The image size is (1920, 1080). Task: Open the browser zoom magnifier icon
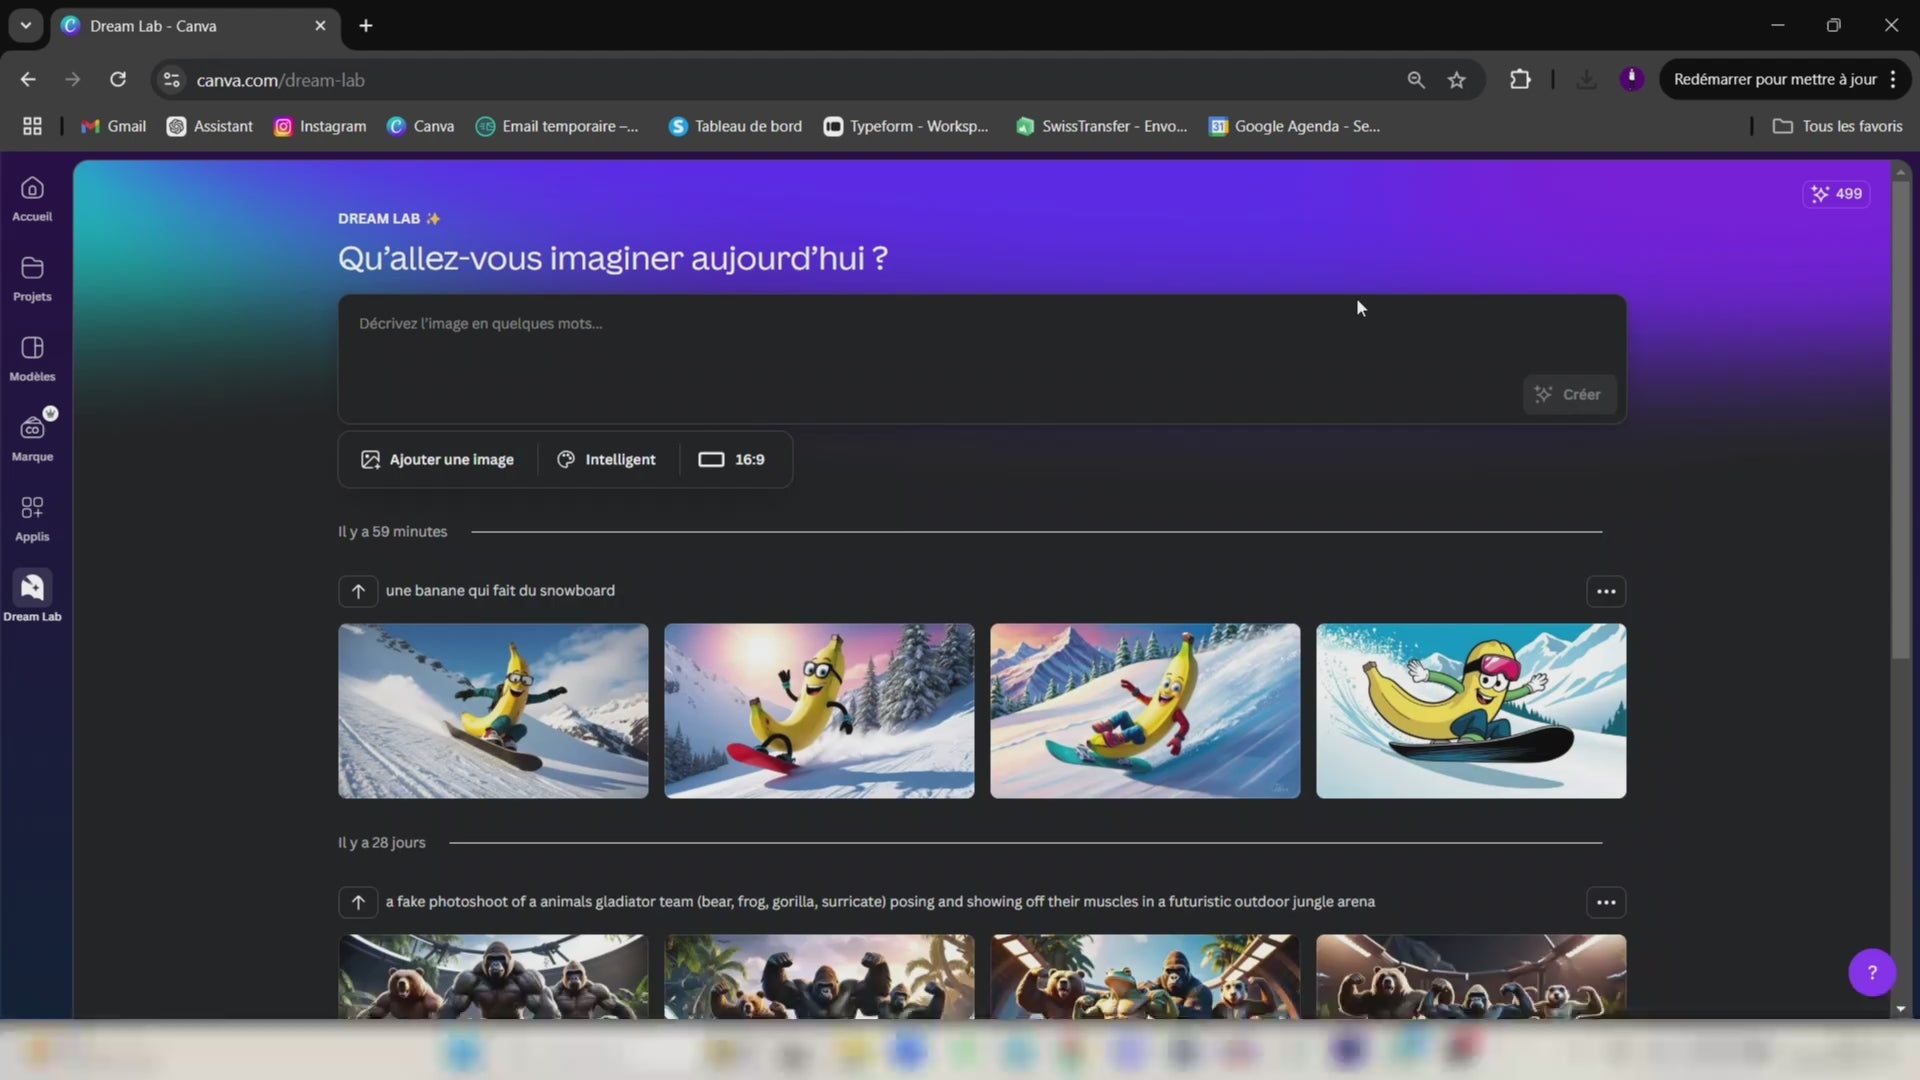1416,80
